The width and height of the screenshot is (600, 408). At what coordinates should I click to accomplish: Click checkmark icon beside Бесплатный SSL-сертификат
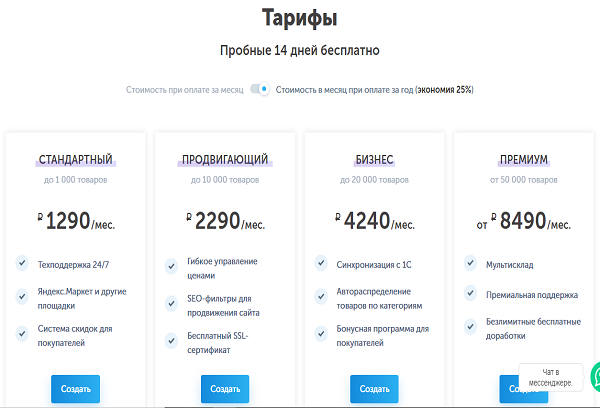(x=171, y=335)
